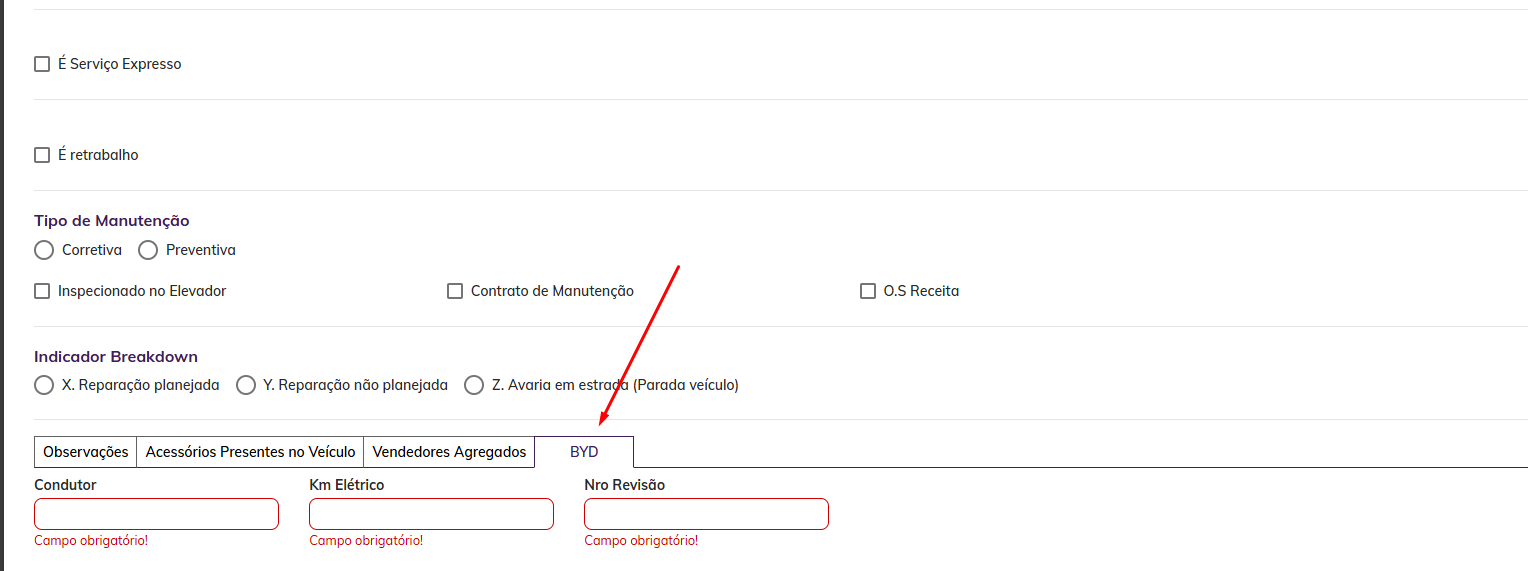Open the Observações tab
Viewport: 1528px width, 571px height.
(86, 452)
